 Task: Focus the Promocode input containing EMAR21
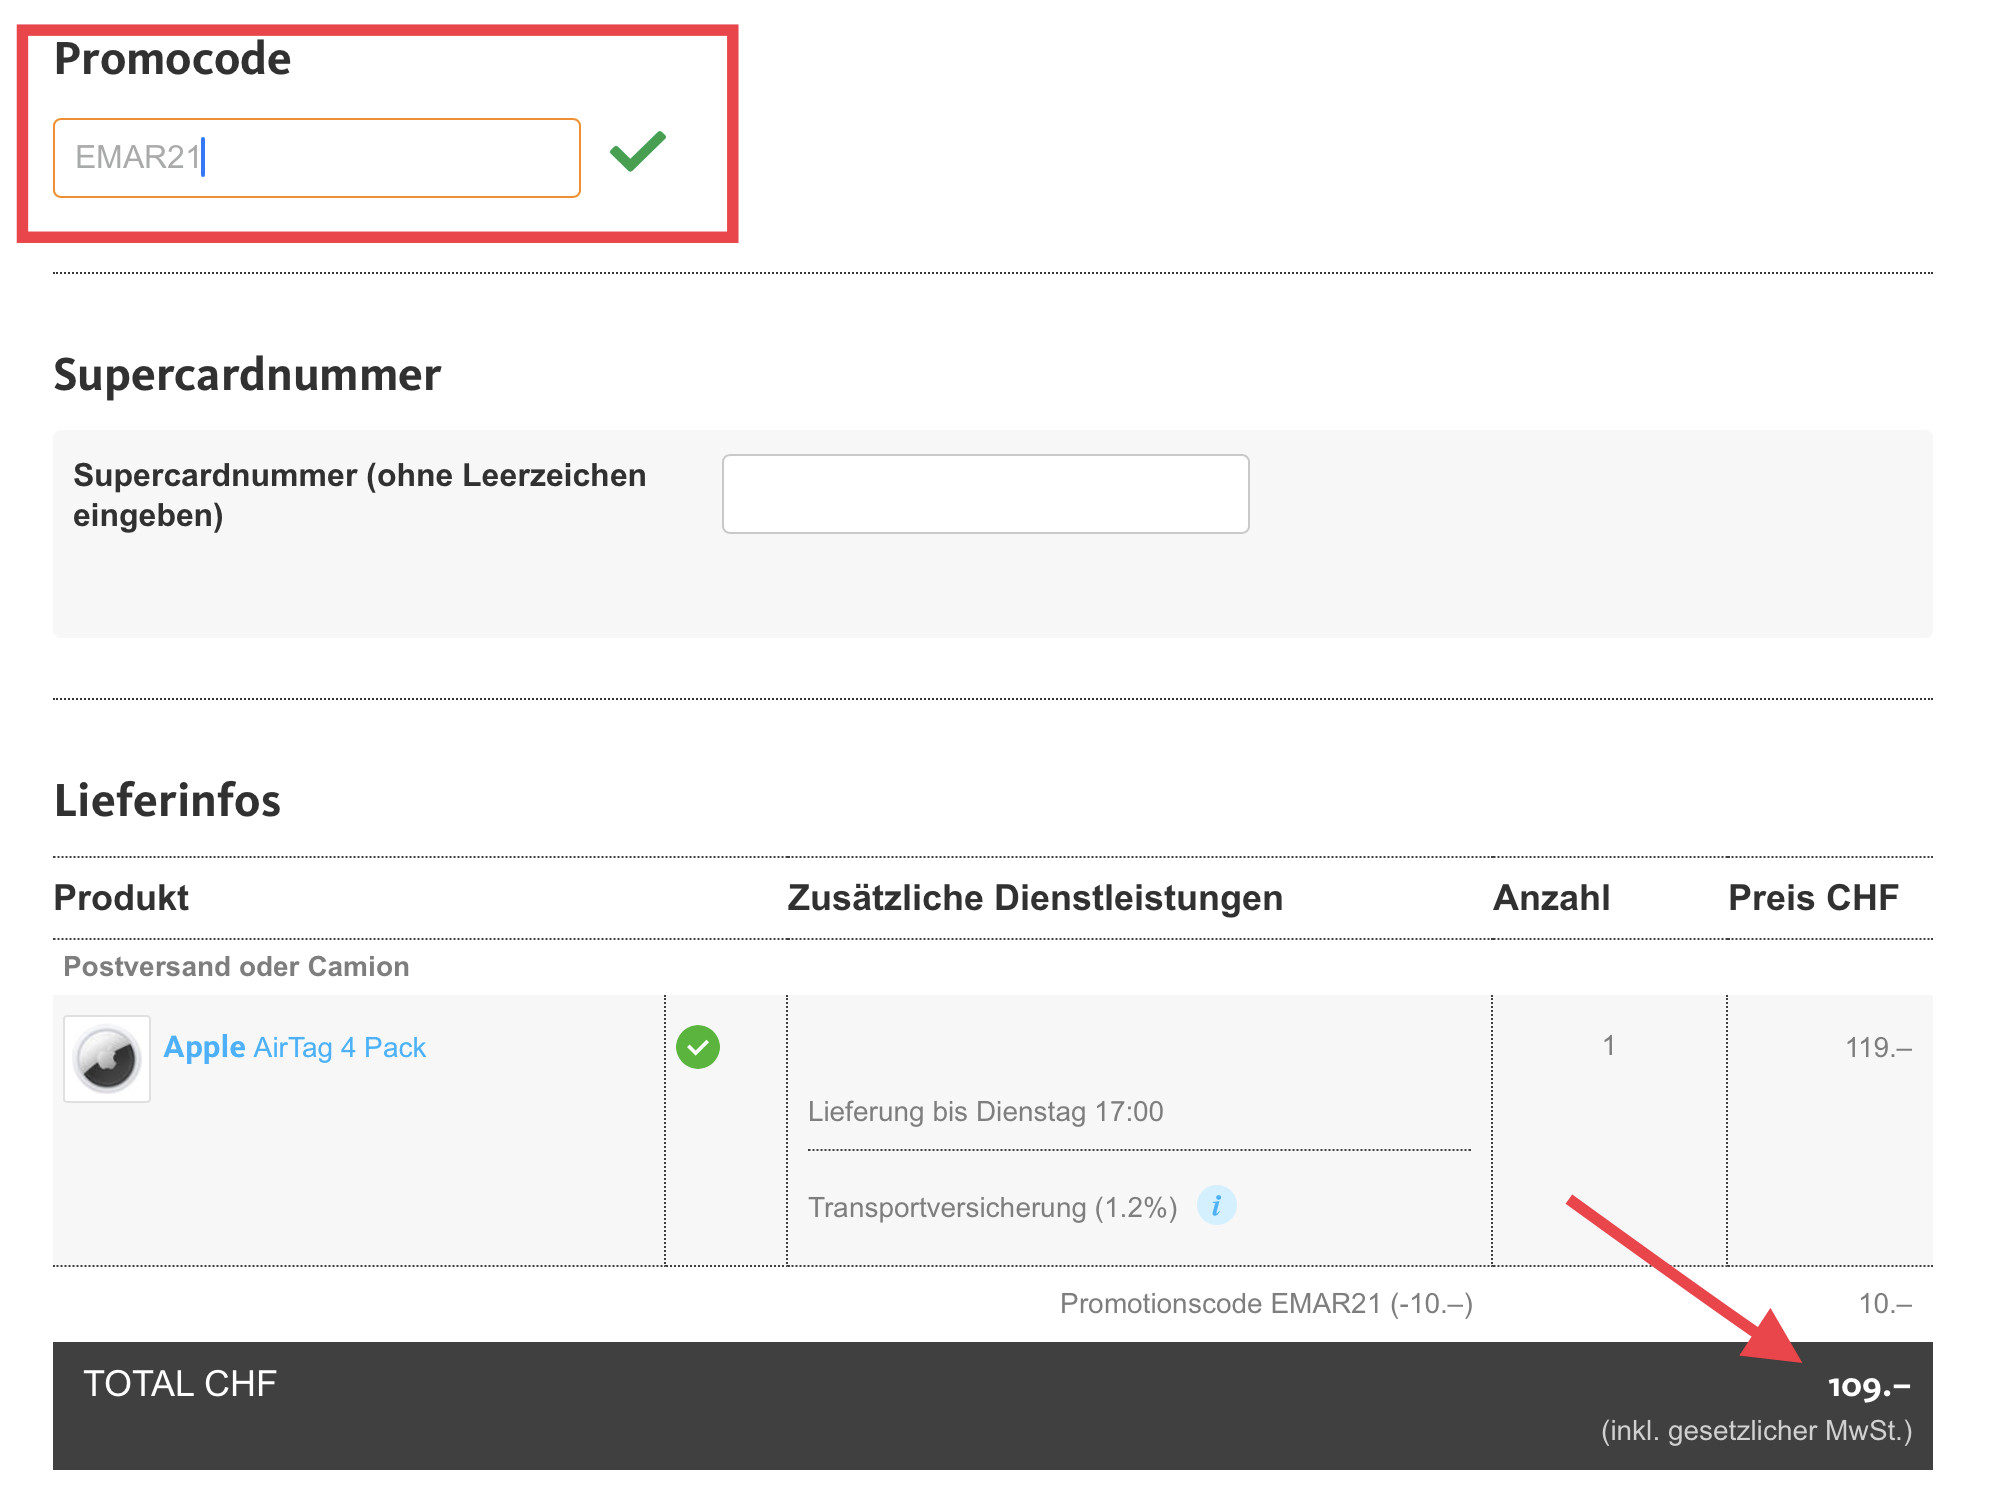(x=316, y=158)
